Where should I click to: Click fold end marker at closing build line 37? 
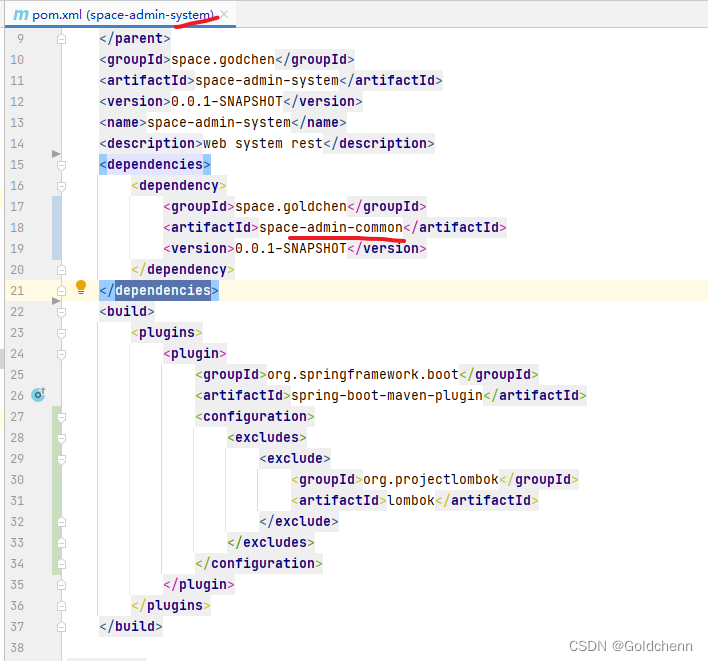tap(62, 627)
